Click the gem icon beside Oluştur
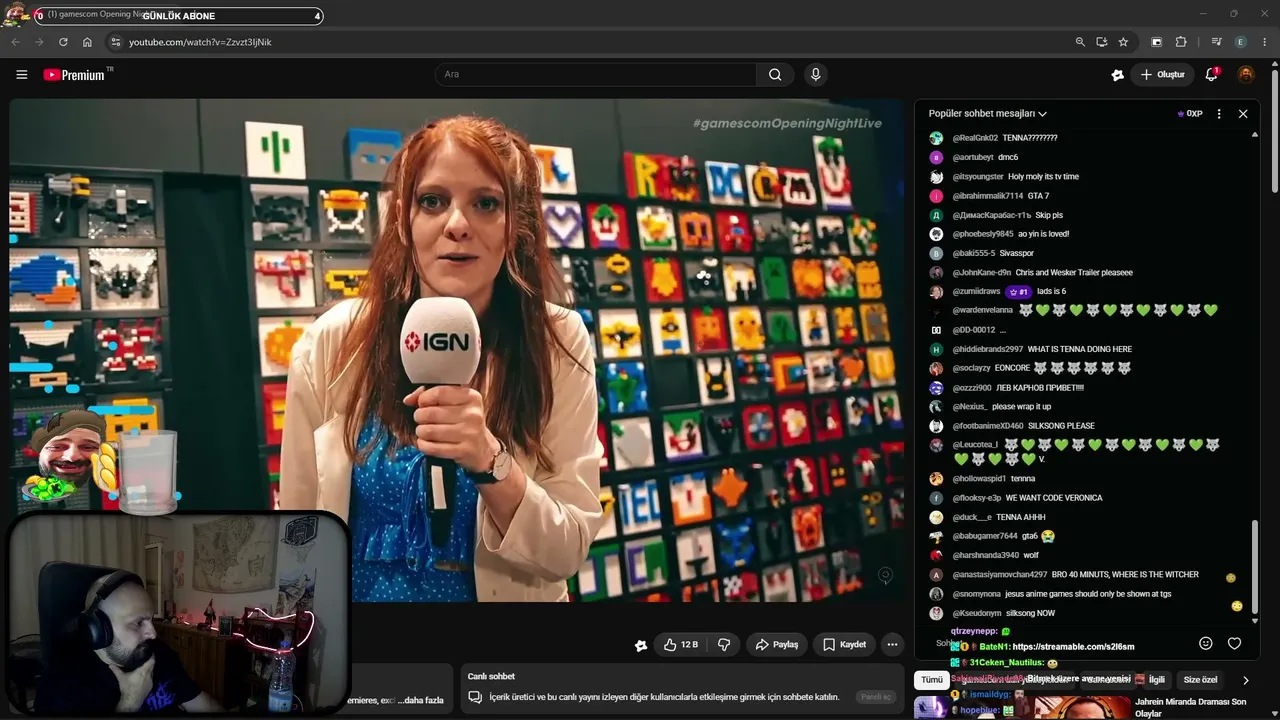The height and width of the screenshot is (720, 1280). click(1118, 74)
